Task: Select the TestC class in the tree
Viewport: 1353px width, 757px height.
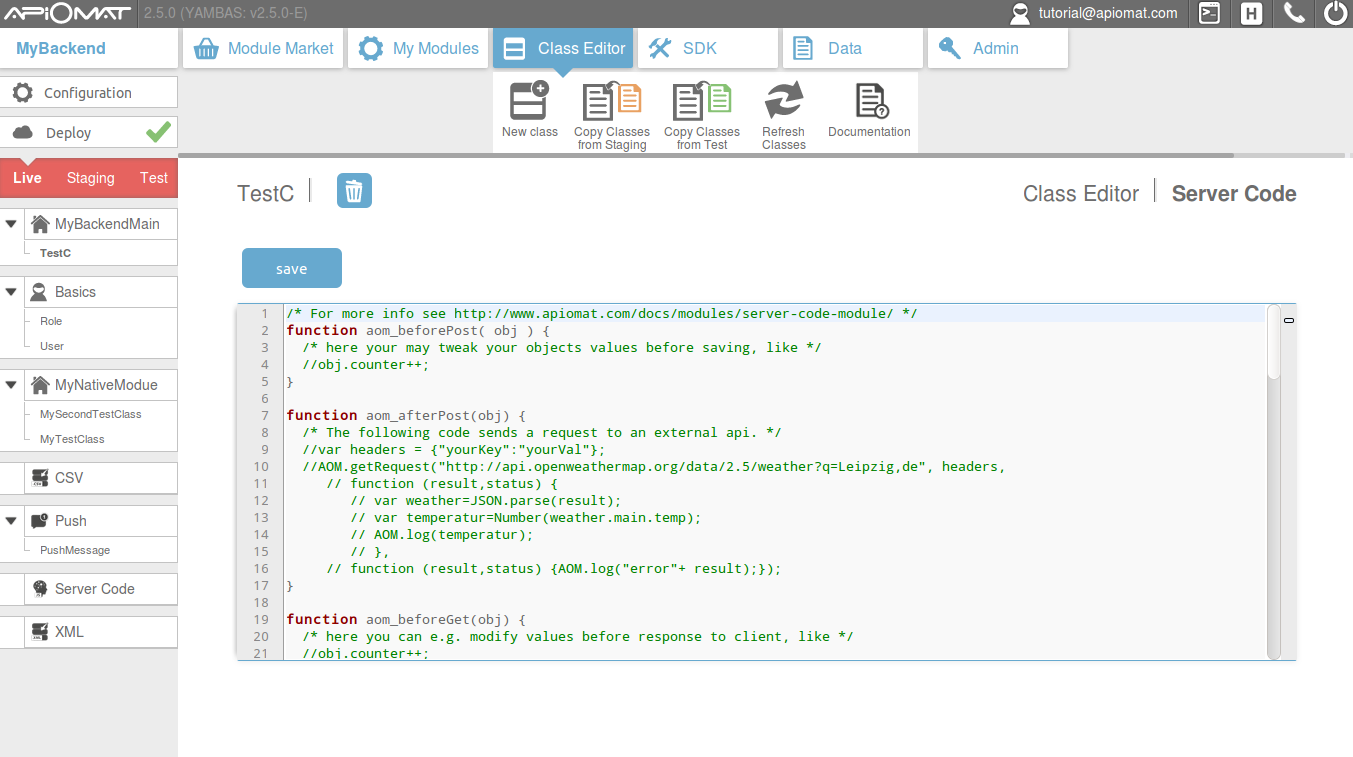Action: click(x=55, y=253)
